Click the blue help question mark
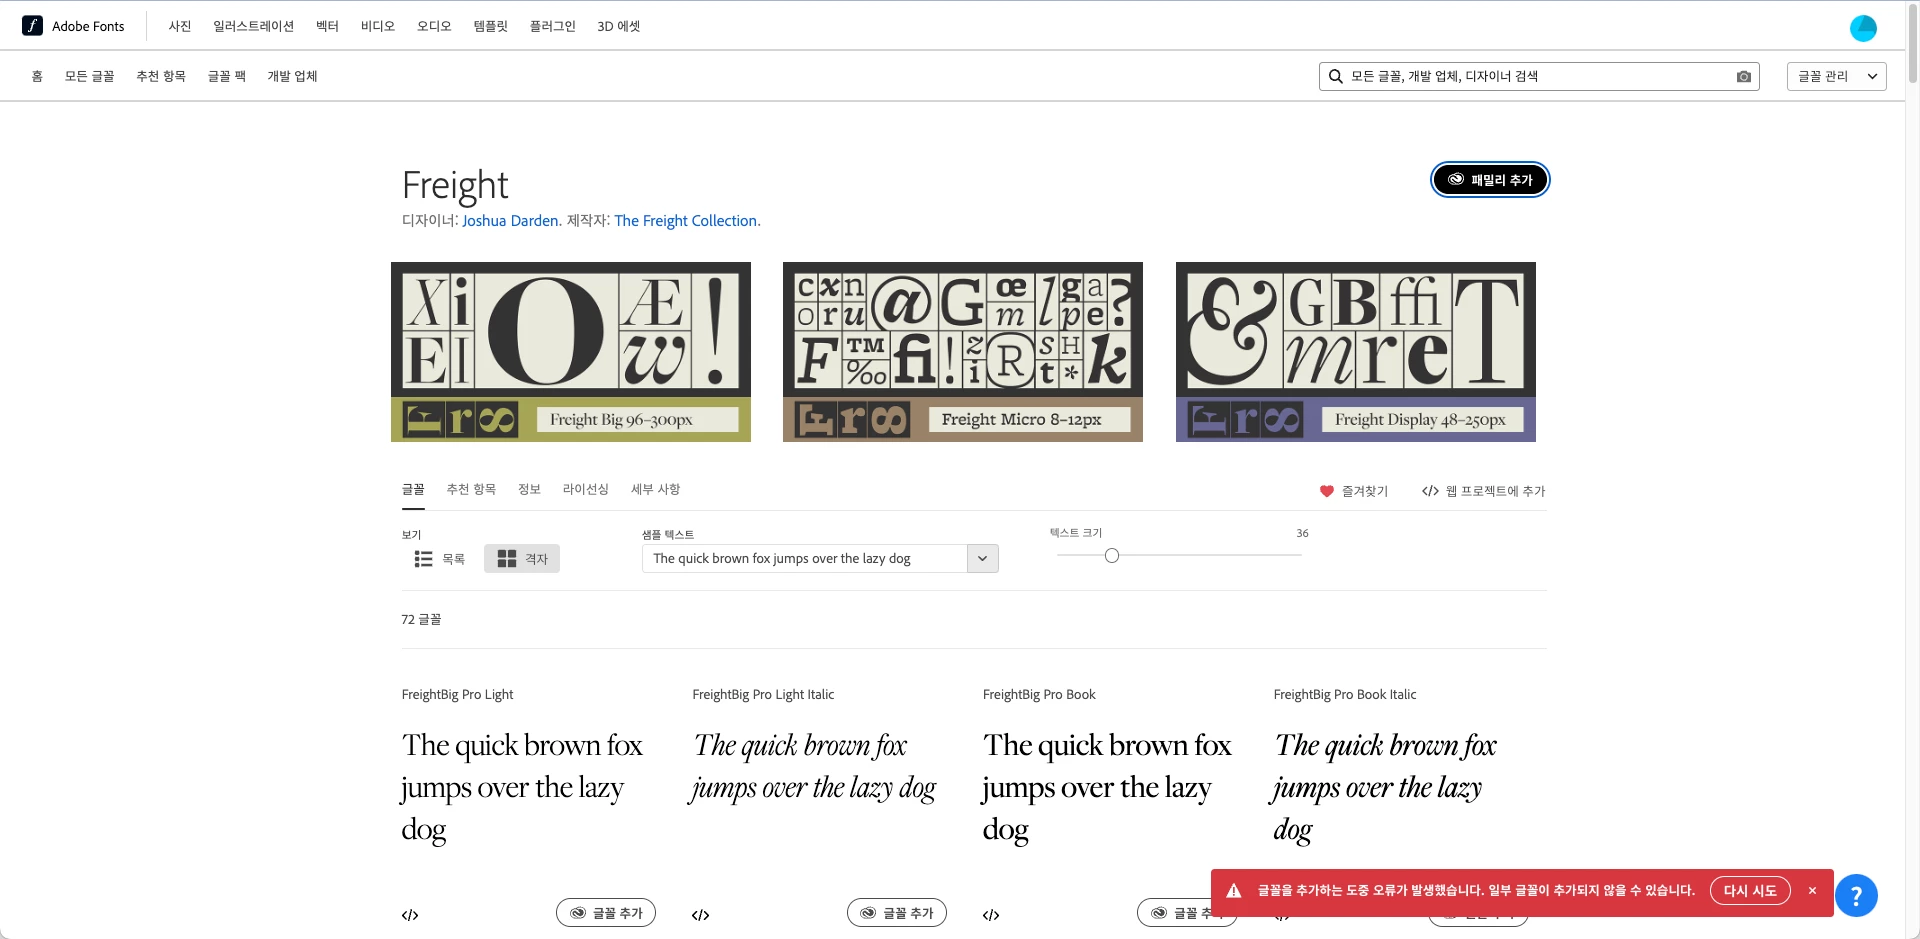Viewport: 1920px width, 939px height. [x=1856, y=895]
